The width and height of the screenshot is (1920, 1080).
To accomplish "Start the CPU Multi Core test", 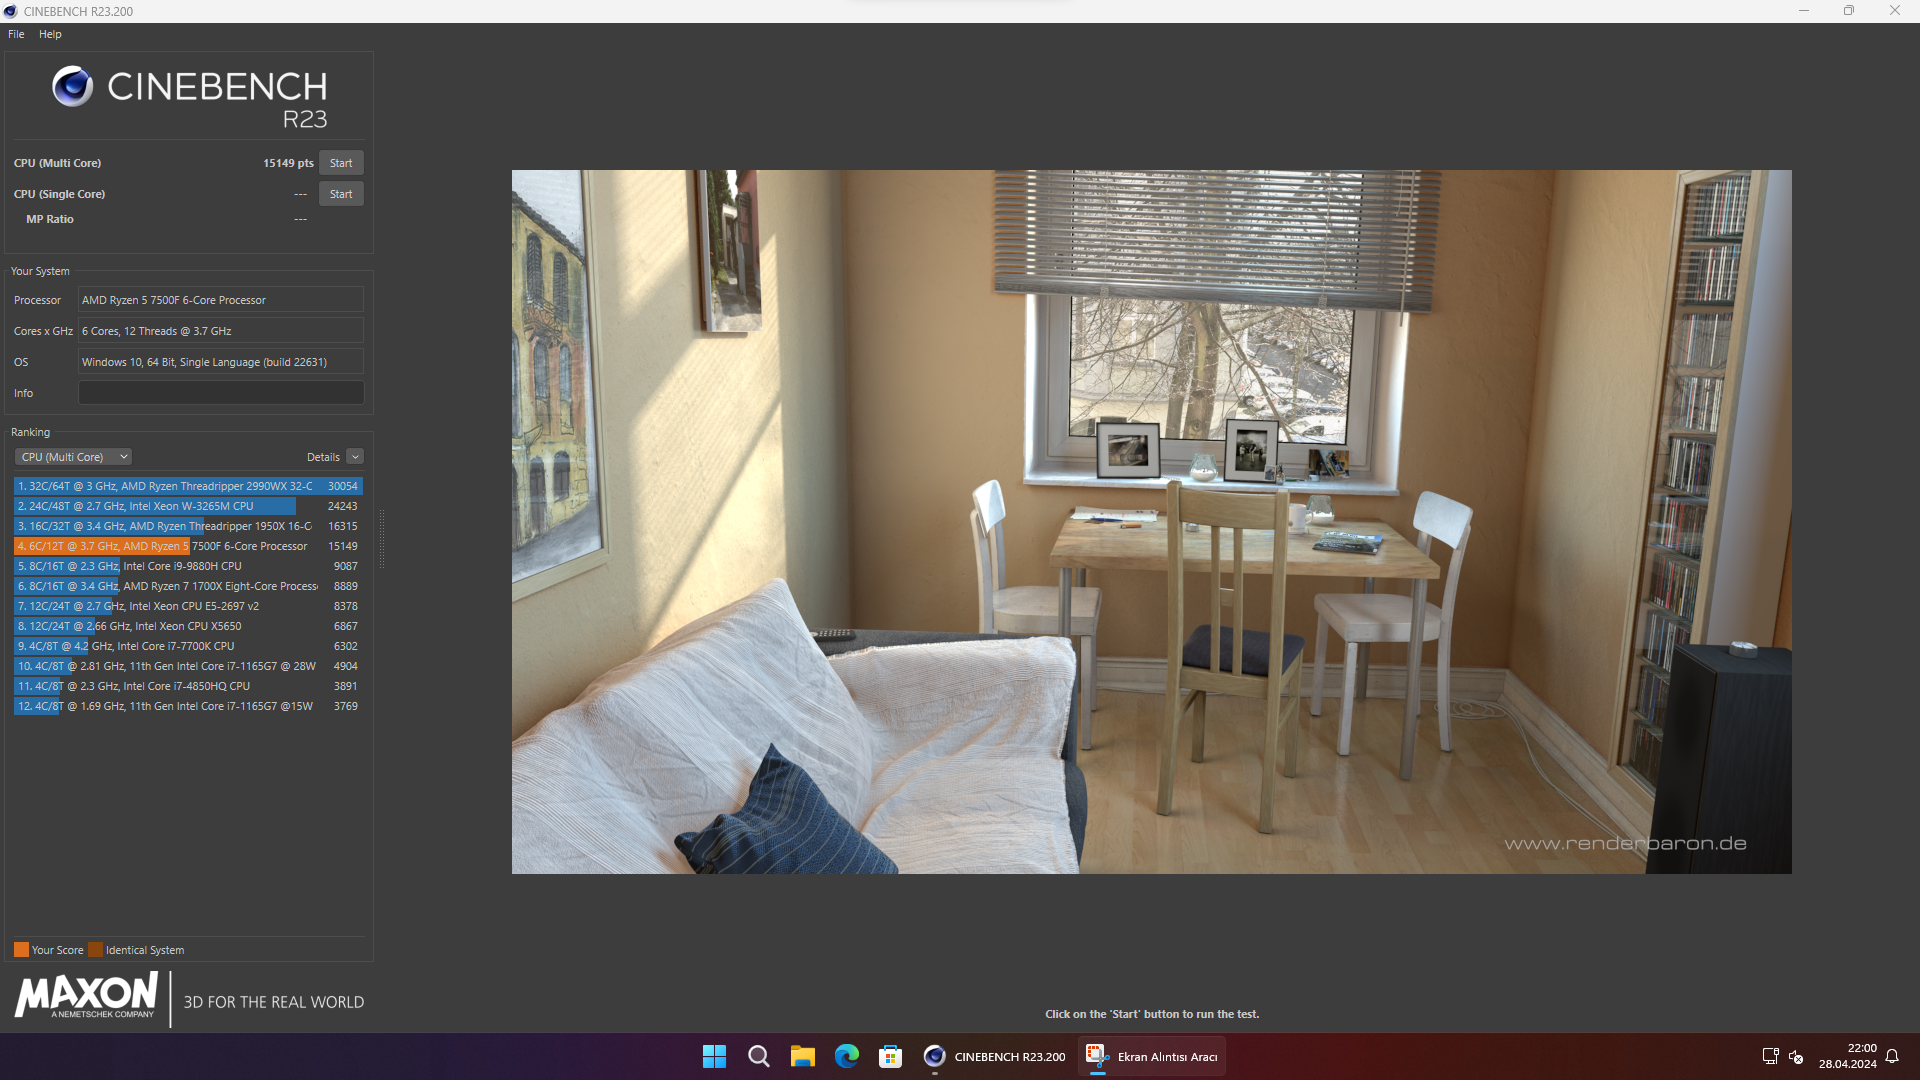I will pos(341,163).
